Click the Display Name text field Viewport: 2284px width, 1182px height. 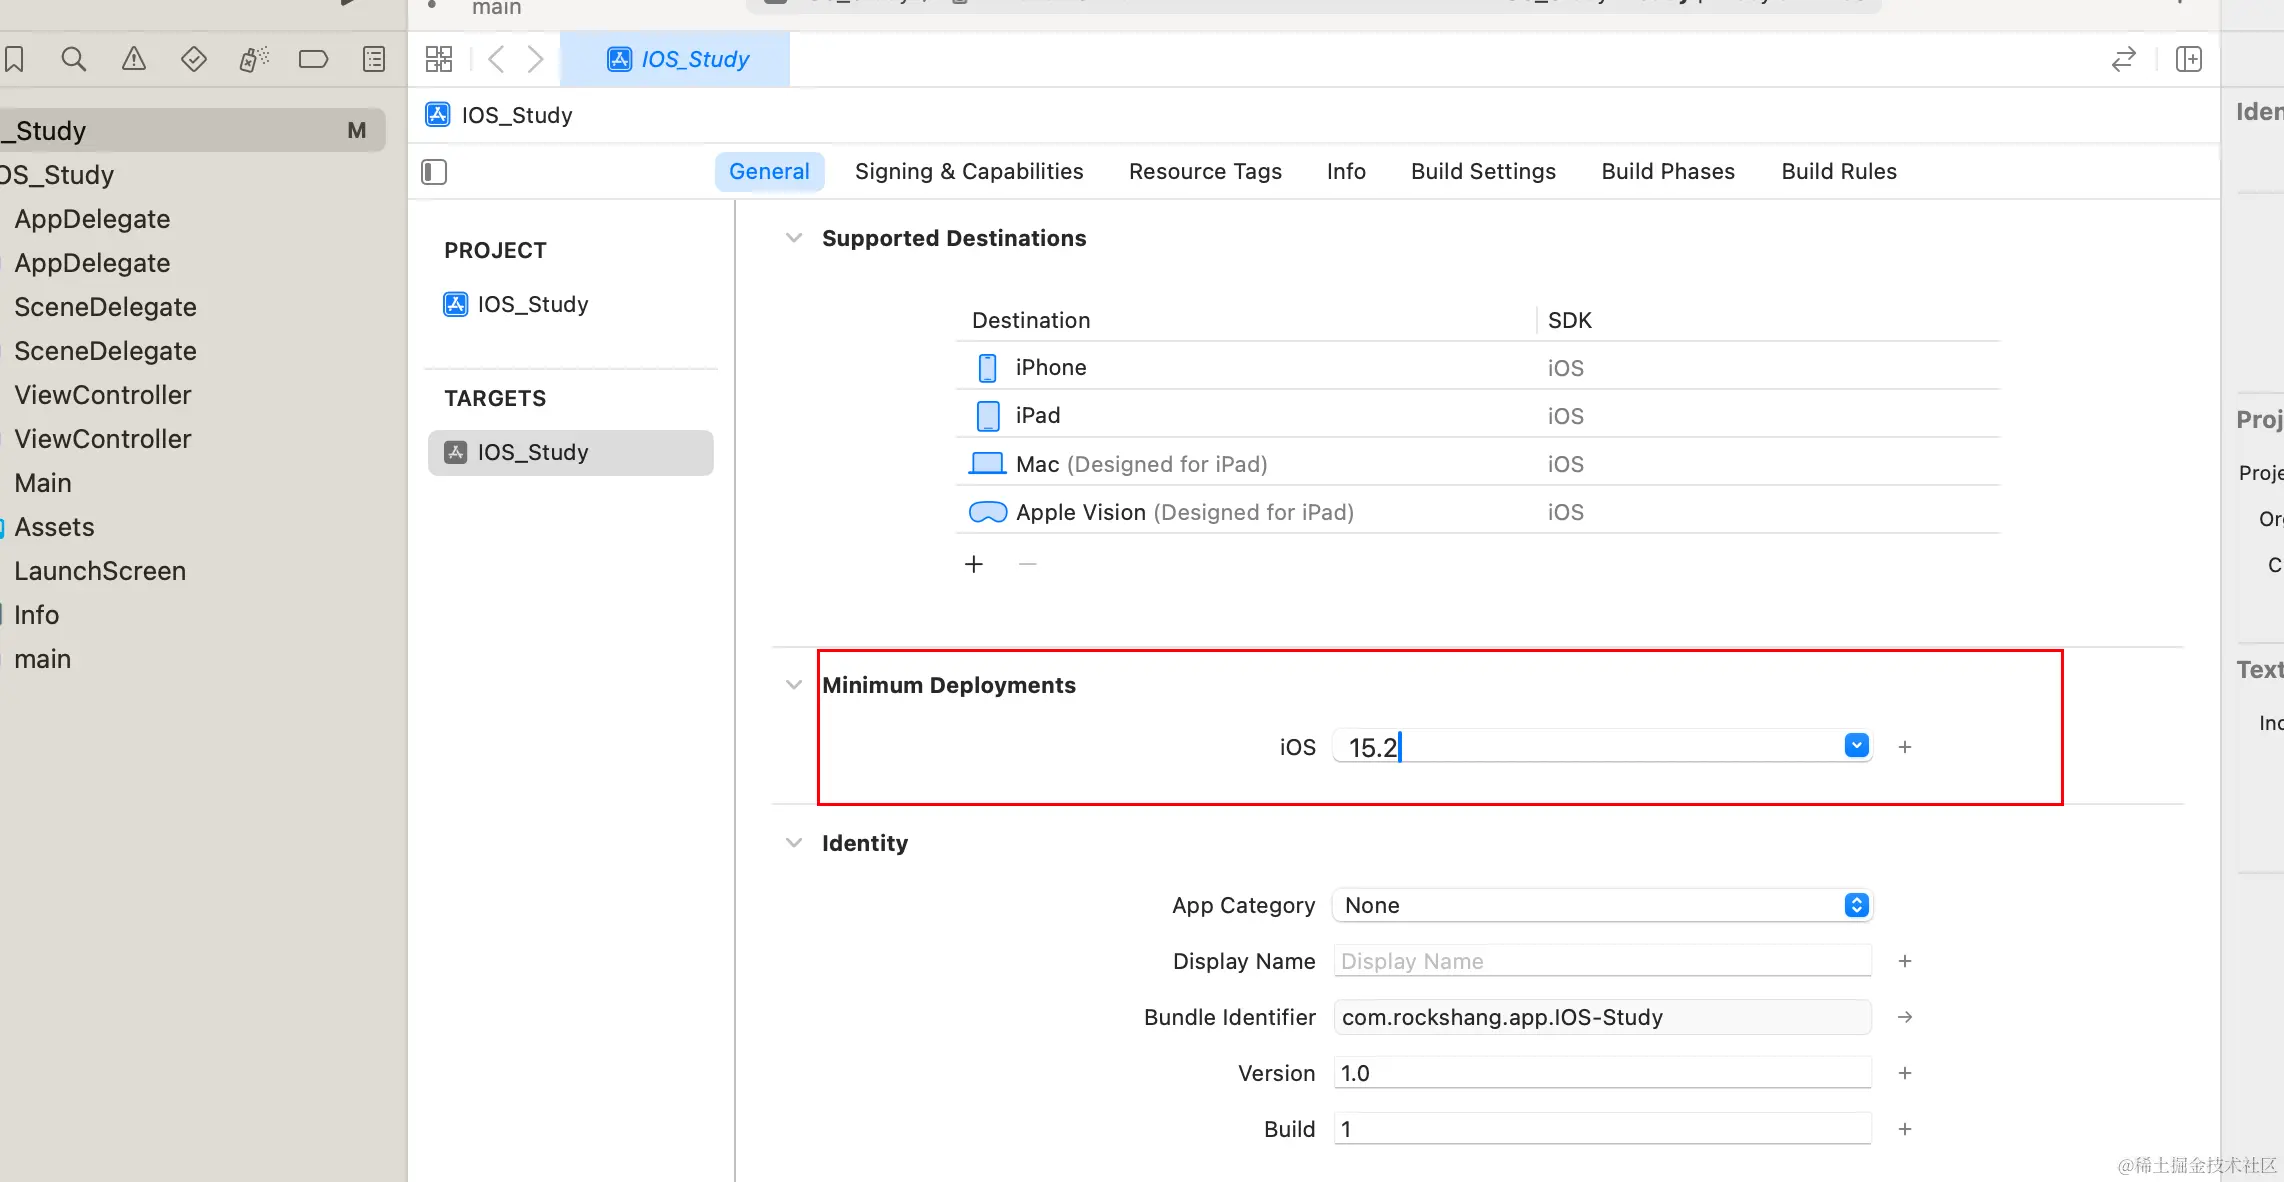click(1602, 961)
